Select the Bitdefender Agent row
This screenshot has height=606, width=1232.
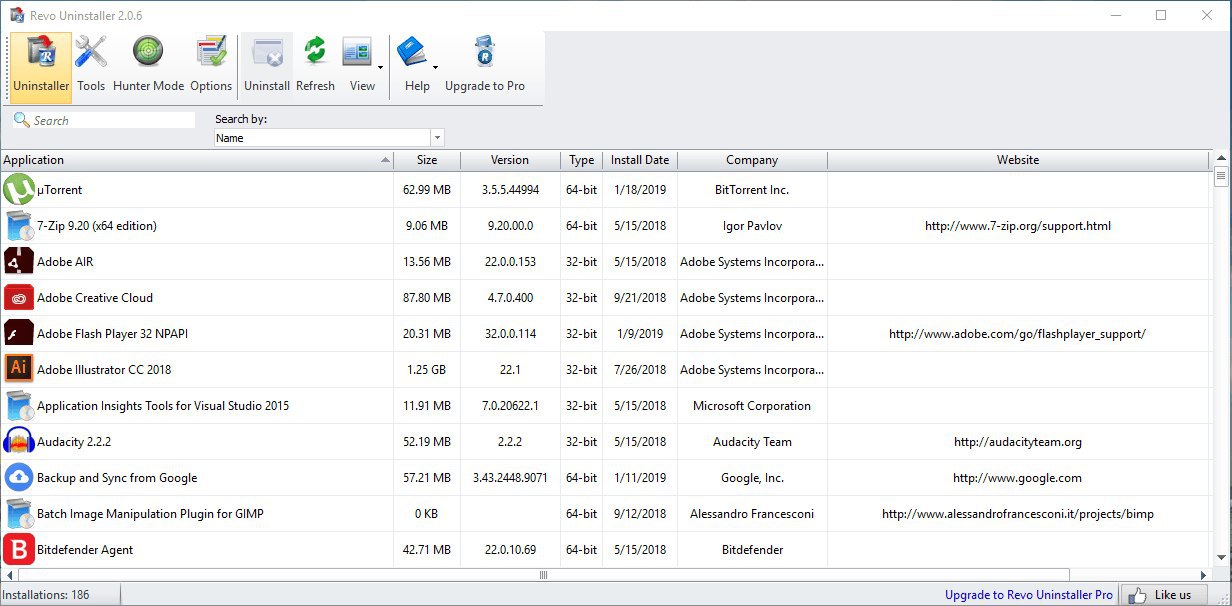pyautogui.click(x=606, y=549)
